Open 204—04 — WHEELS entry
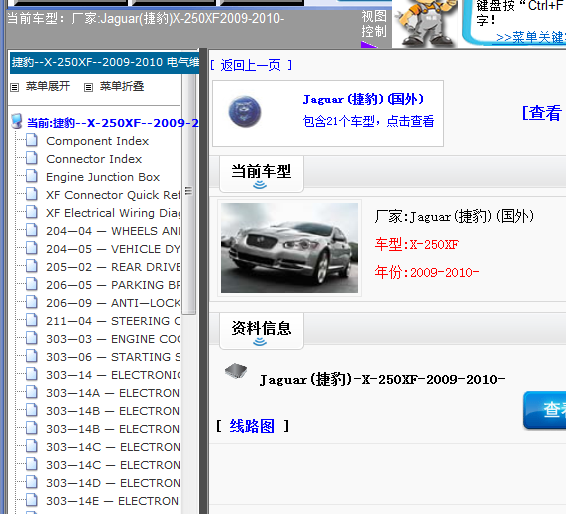The height and width of the screenshot is (514, 566). pos(113,231)
